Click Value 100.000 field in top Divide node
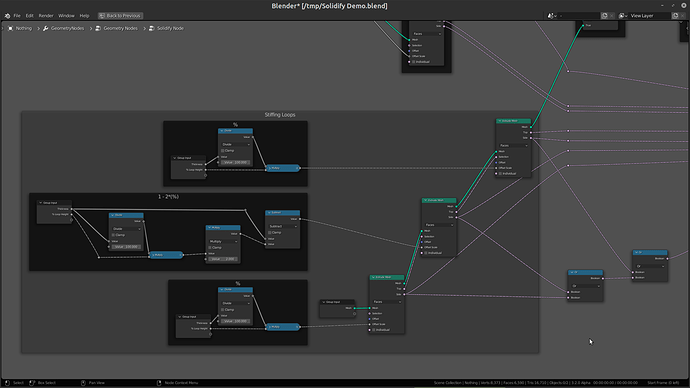690x388 pixels. (x=236, y=162)
